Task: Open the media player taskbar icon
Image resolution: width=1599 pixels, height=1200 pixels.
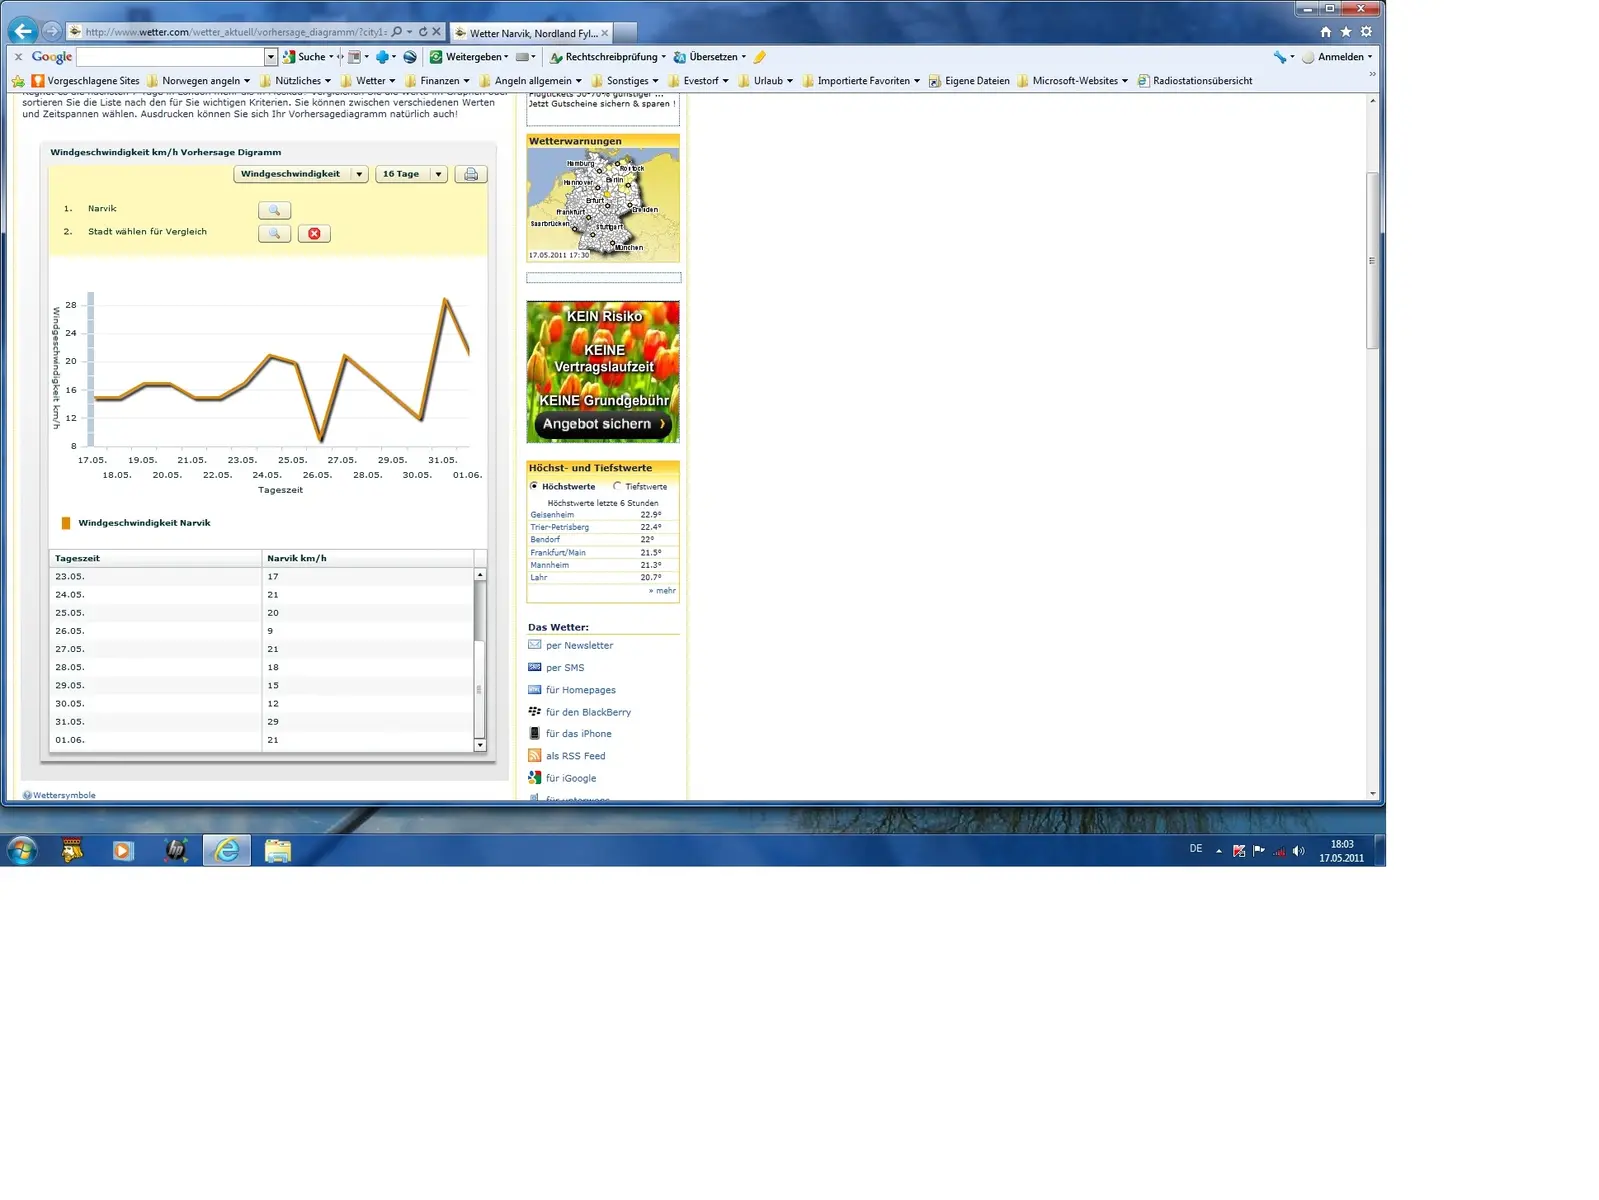Action: pos(123,851)
